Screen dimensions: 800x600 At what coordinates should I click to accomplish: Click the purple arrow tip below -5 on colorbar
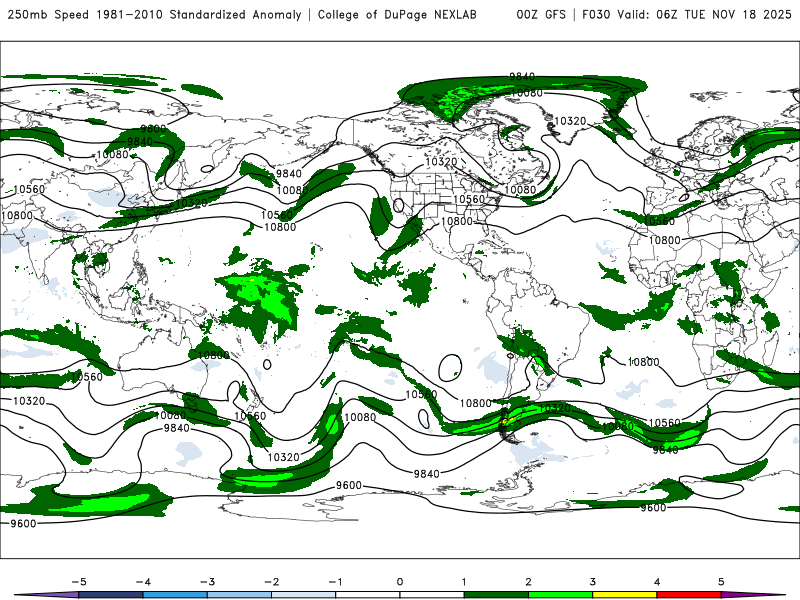click(x=46, y=595)
